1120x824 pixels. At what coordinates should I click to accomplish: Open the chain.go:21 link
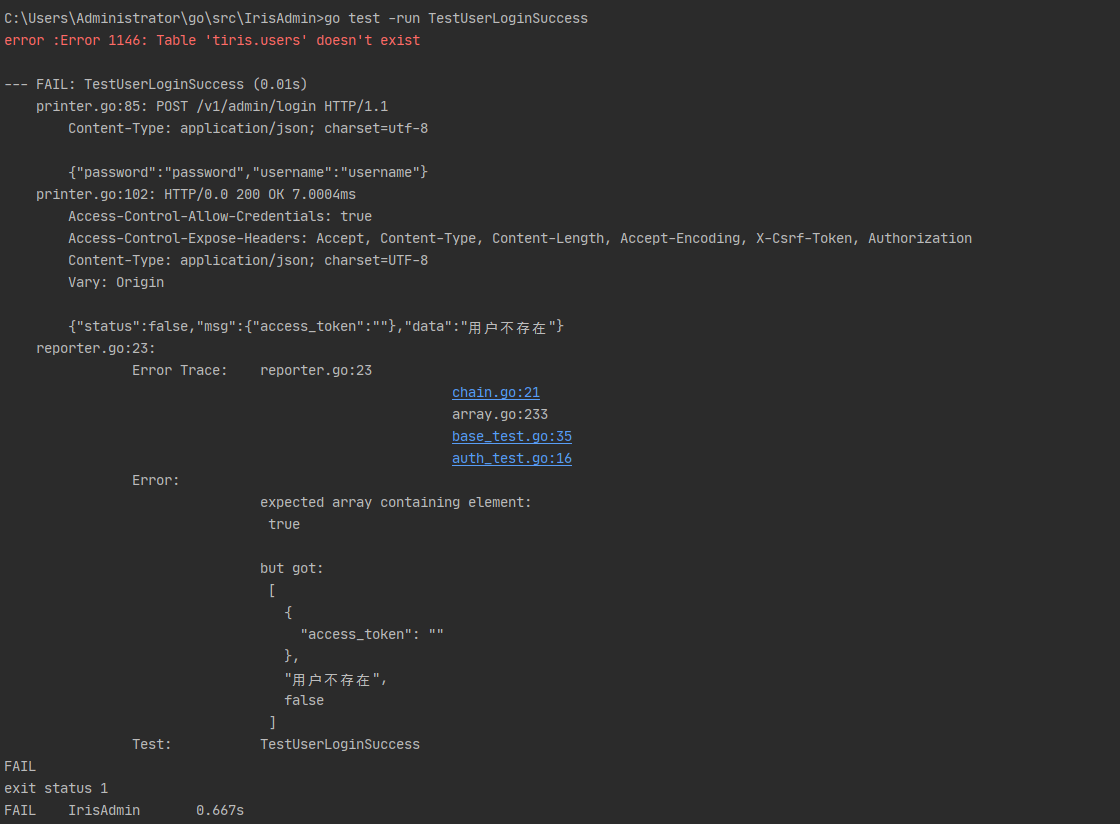coord(495,393)
